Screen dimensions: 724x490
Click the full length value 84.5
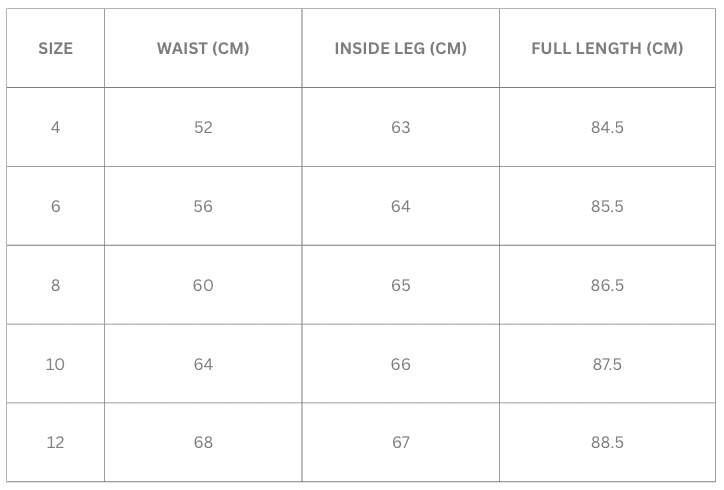coord(607,127)
